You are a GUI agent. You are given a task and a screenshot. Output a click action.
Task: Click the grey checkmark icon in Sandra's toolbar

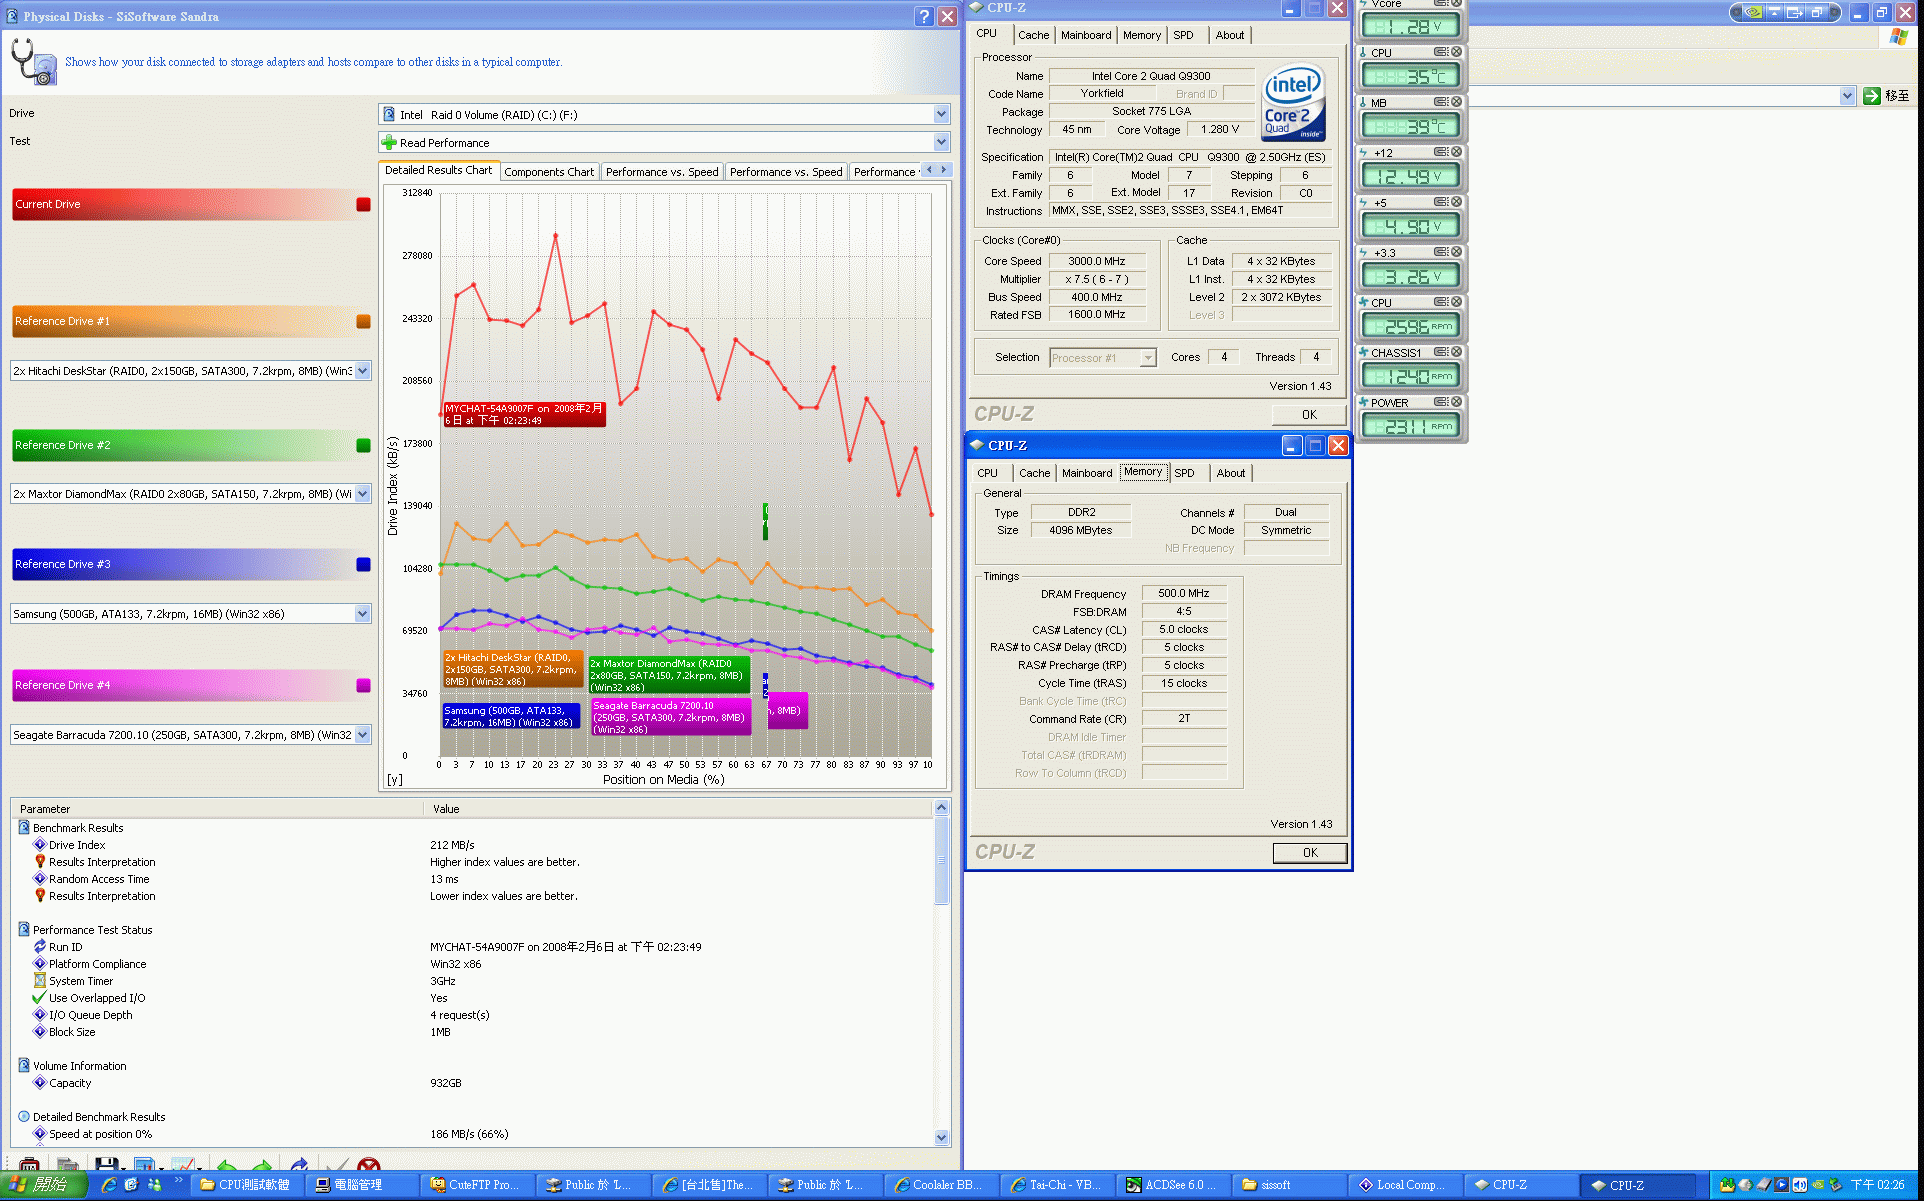(336, 1165)
